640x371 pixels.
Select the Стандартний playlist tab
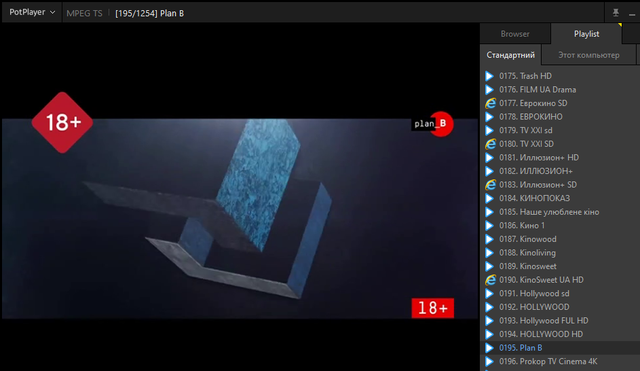(511, 55)
